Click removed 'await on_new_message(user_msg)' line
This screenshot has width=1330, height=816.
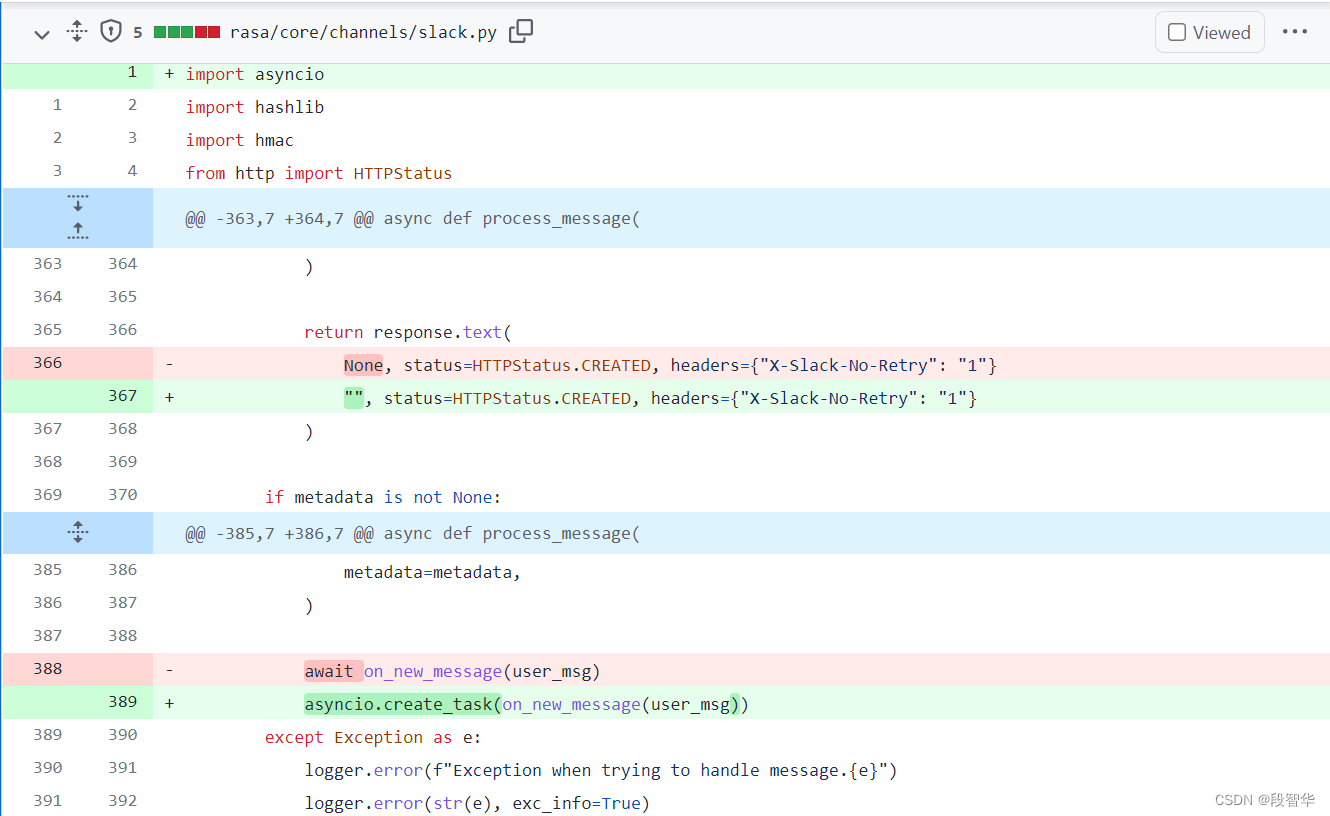click(453, 671)
